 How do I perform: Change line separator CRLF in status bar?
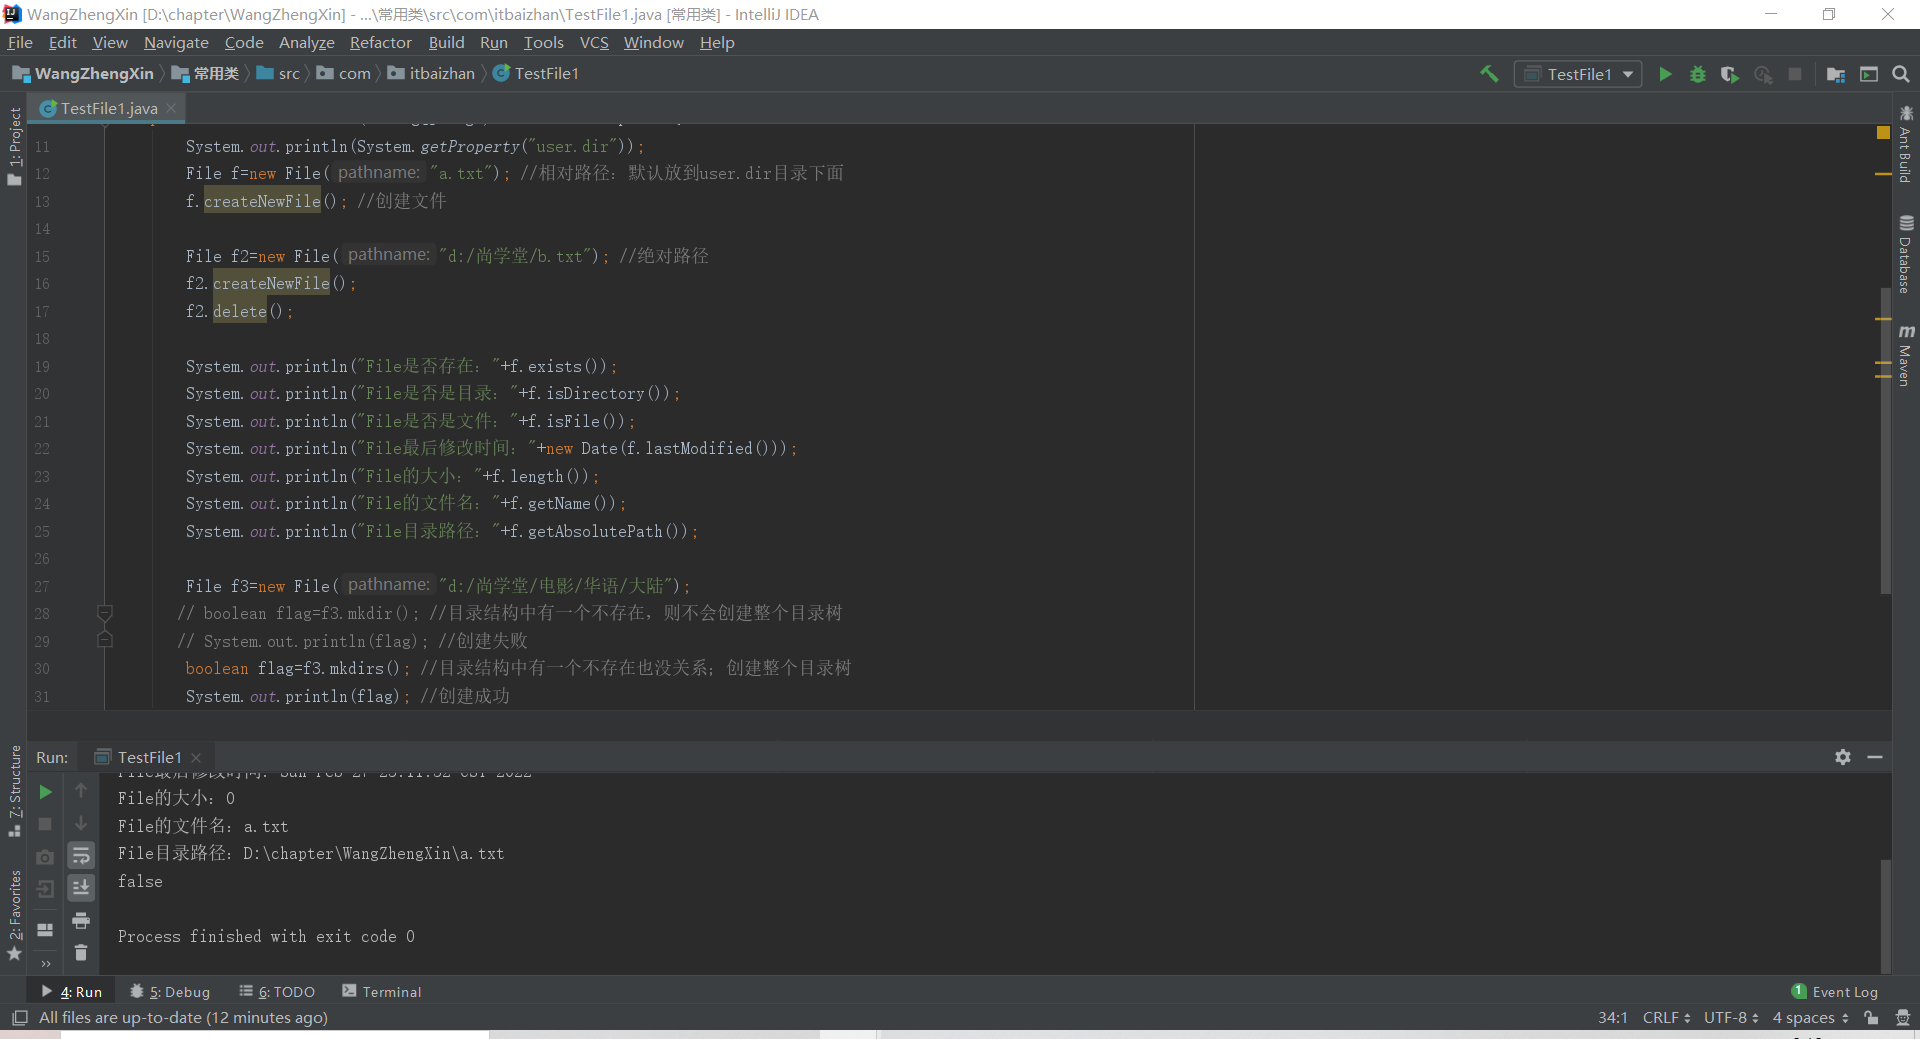coord(1666,1018)
